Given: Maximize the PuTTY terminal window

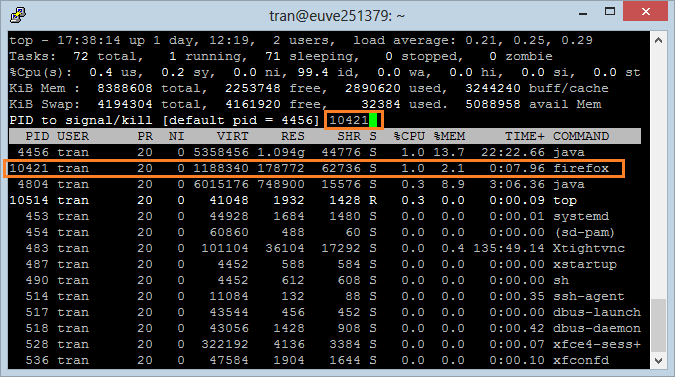Looking at the screenshot, I should (x=610, y=12).
